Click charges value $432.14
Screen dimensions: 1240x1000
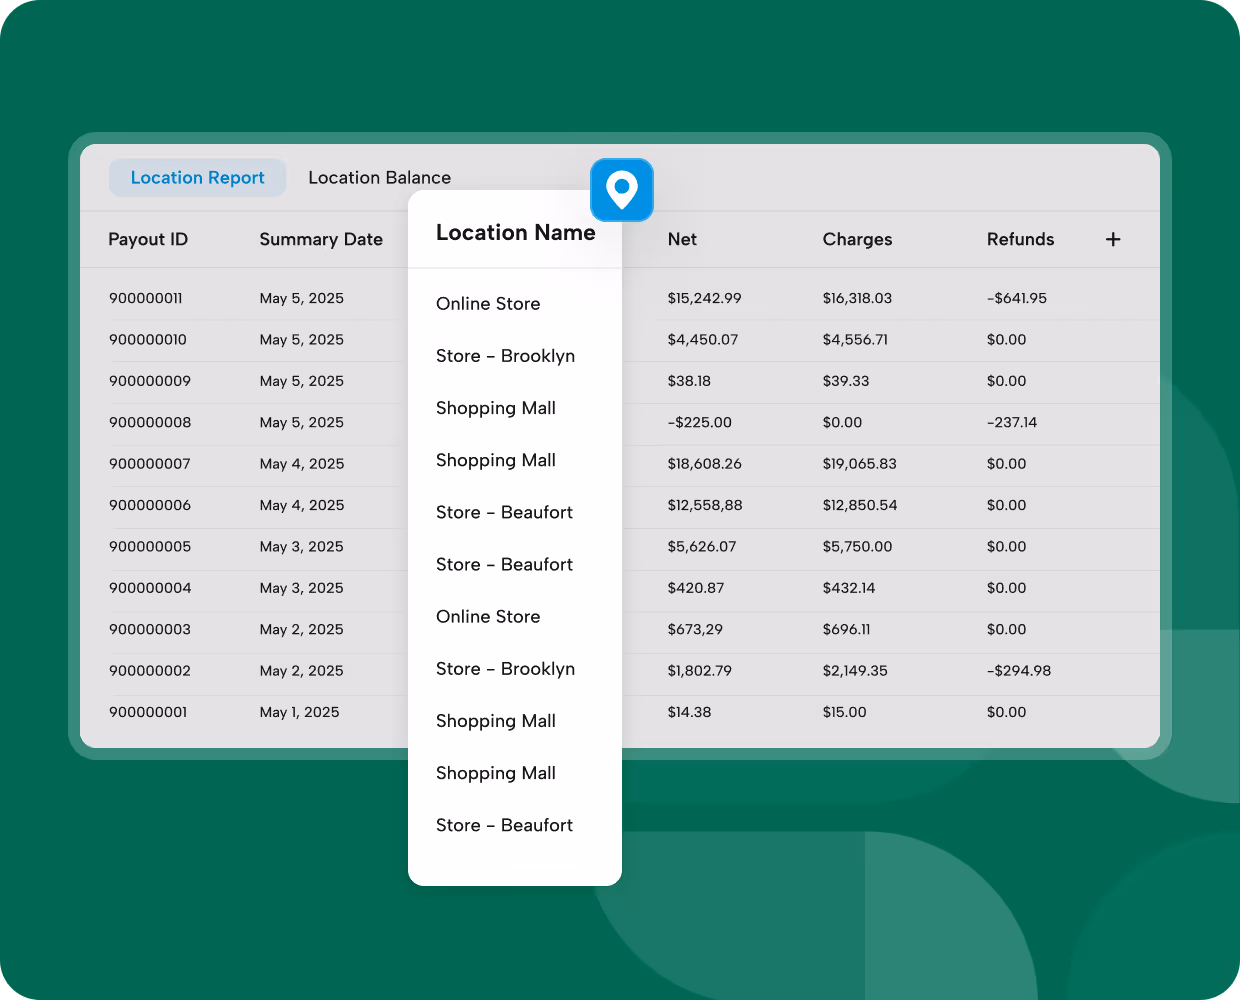848,588
